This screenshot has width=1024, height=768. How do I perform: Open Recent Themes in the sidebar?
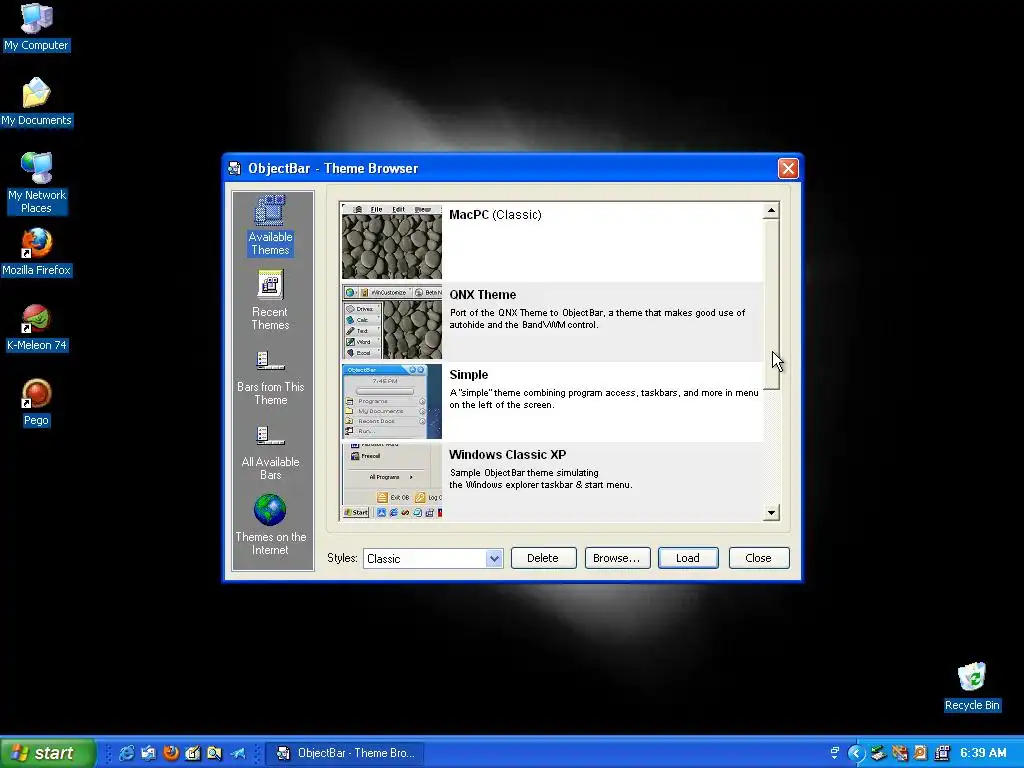coord(270,300)
